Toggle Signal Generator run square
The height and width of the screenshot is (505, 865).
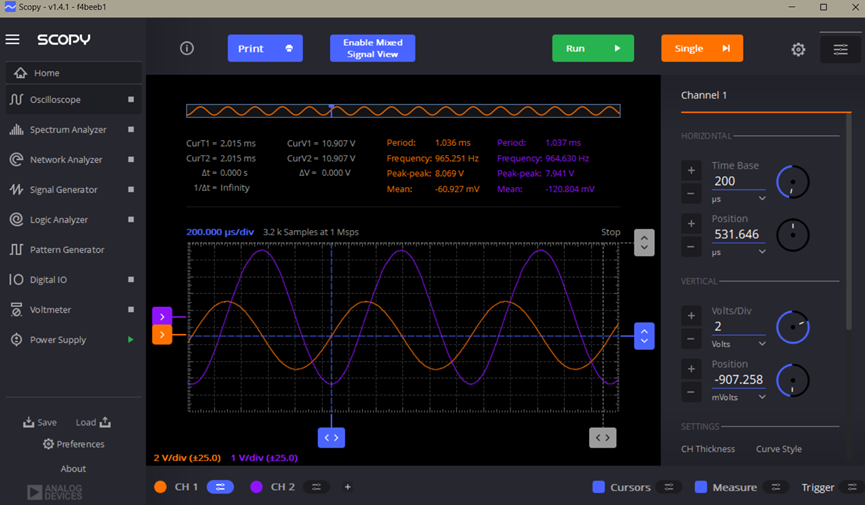(x=131, y=189)
